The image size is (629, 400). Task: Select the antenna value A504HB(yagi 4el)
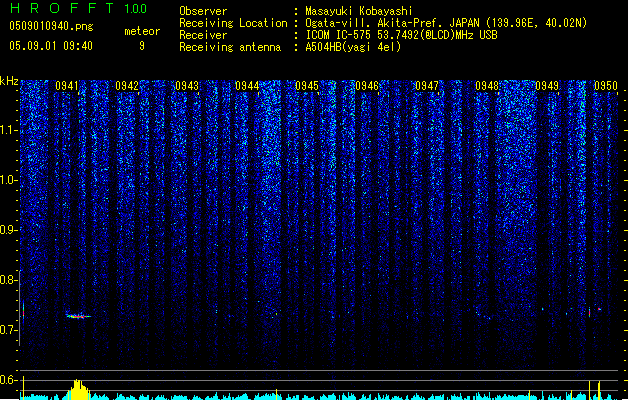pos(353,47)
